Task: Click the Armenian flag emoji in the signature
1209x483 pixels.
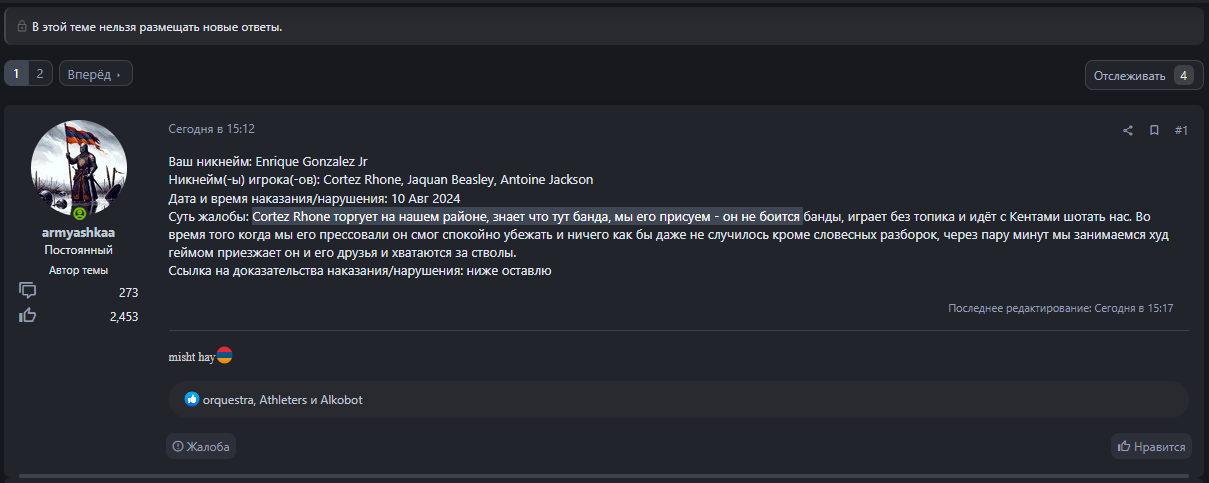Action: 225,356
